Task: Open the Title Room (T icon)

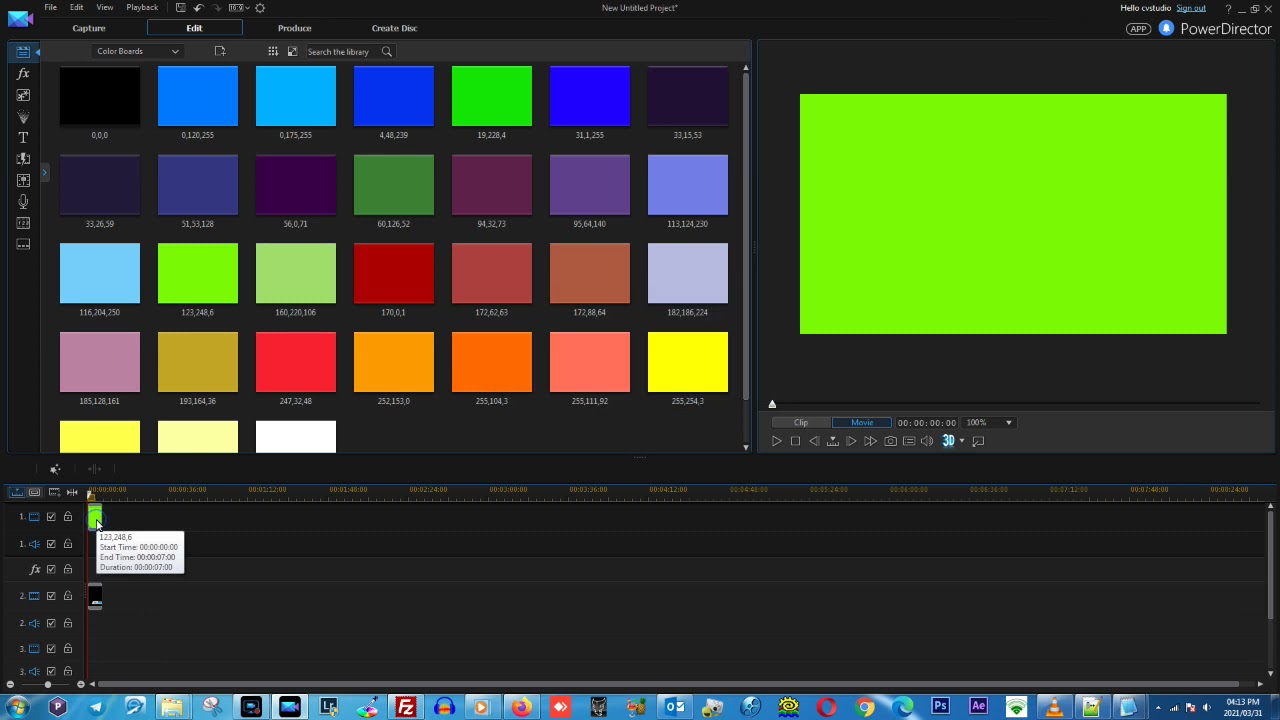Action: [23, 137]
